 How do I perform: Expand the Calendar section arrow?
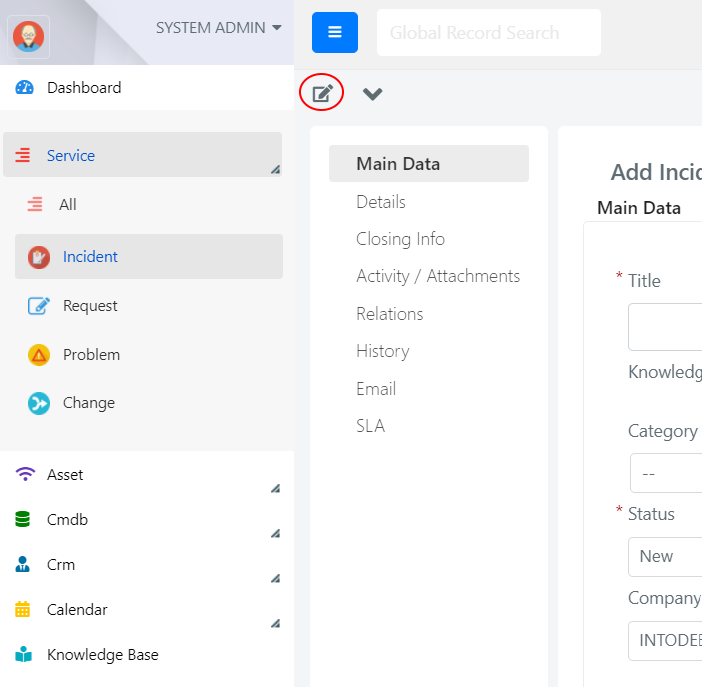coord(275,623)
